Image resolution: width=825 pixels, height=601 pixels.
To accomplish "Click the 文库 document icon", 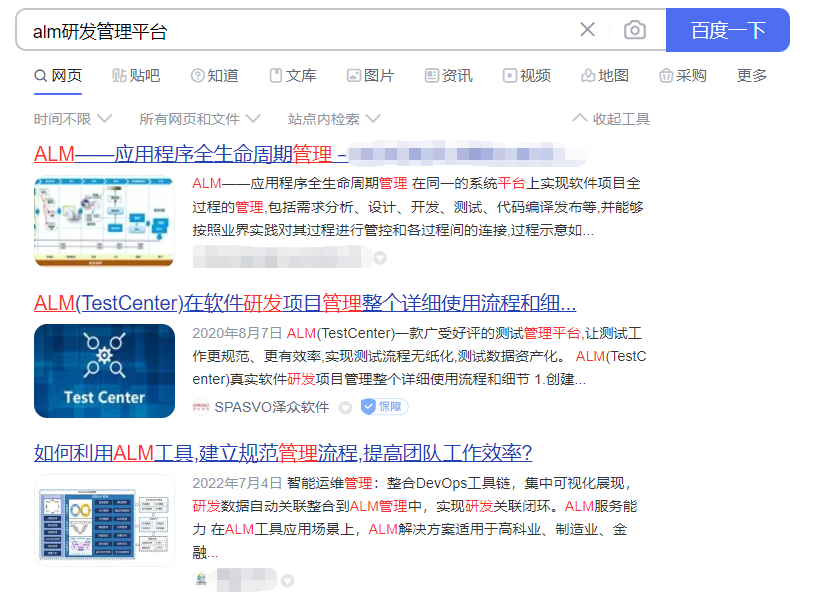I will point(275,76).
